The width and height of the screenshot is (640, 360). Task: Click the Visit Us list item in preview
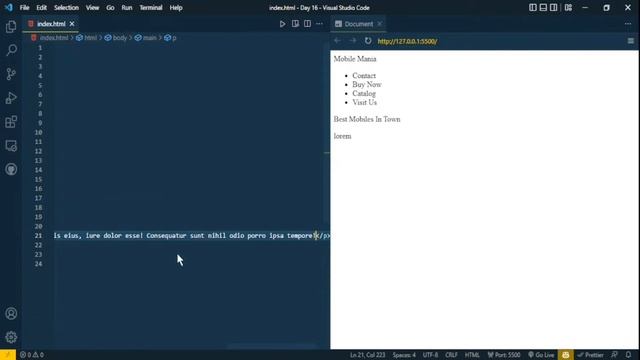pos(364,103)
